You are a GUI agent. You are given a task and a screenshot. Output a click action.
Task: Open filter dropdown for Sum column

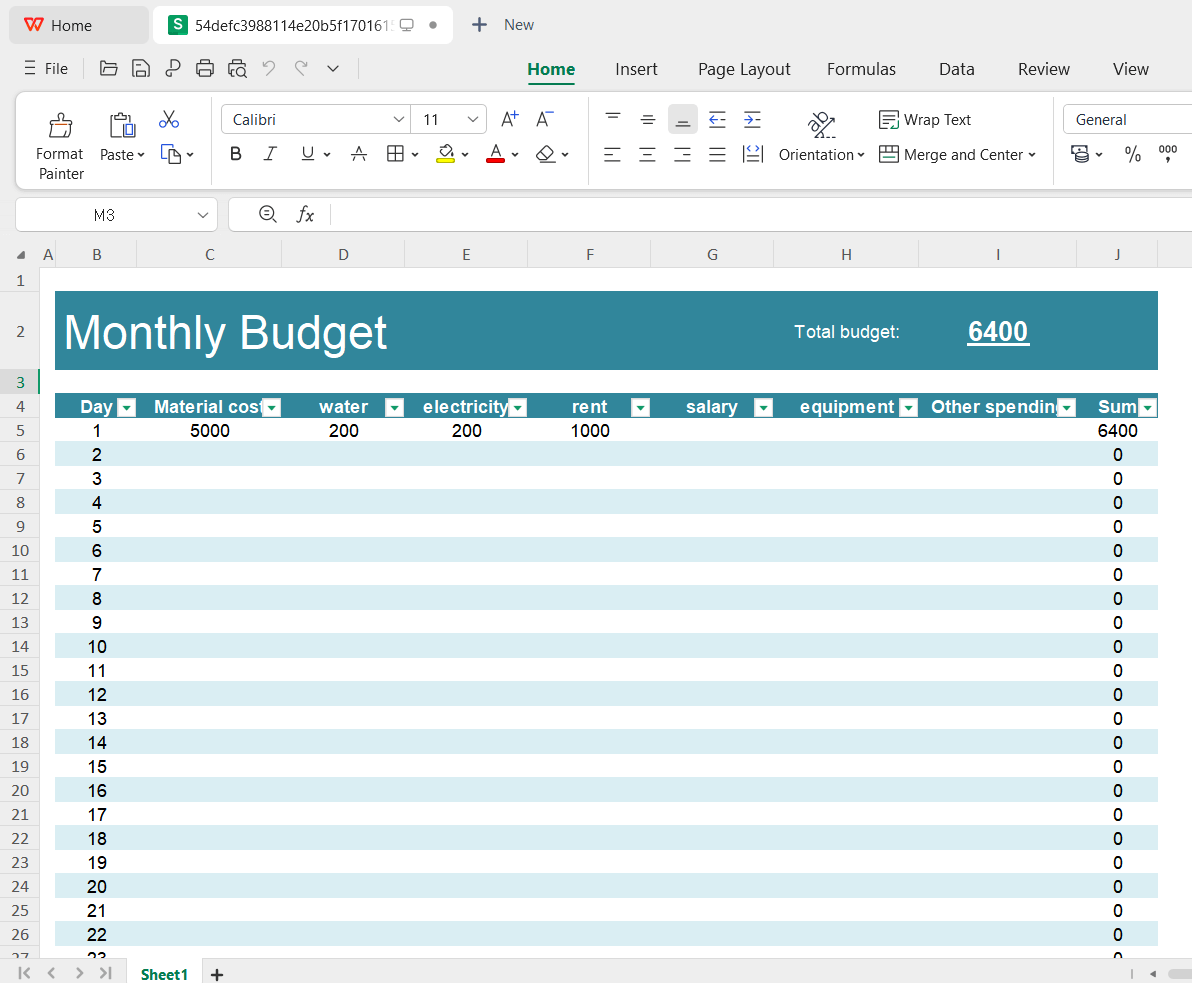point(1147,408)
